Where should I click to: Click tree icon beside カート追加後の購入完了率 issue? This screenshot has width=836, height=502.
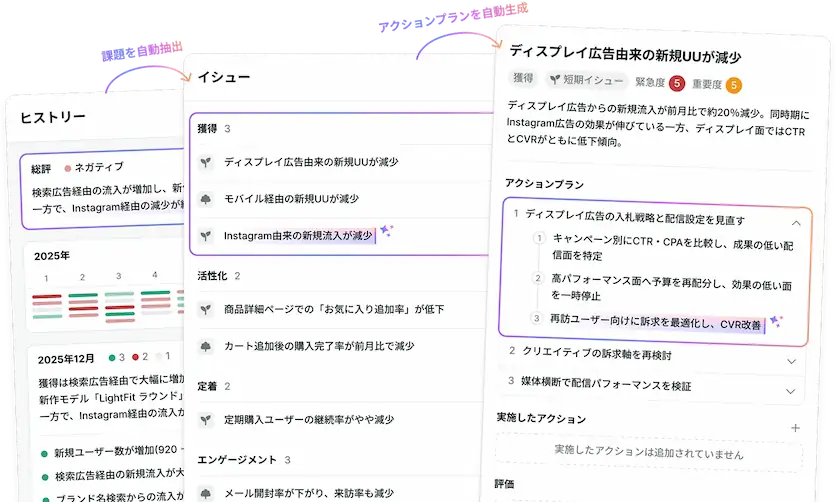(x=206, y=347)
